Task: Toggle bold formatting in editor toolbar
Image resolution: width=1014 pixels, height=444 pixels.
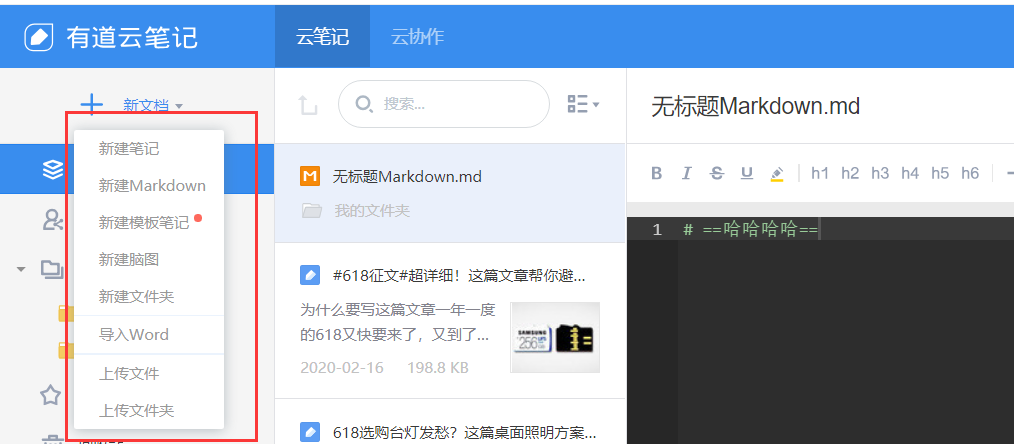Action: pyautogui.click(x=656, y=173)
